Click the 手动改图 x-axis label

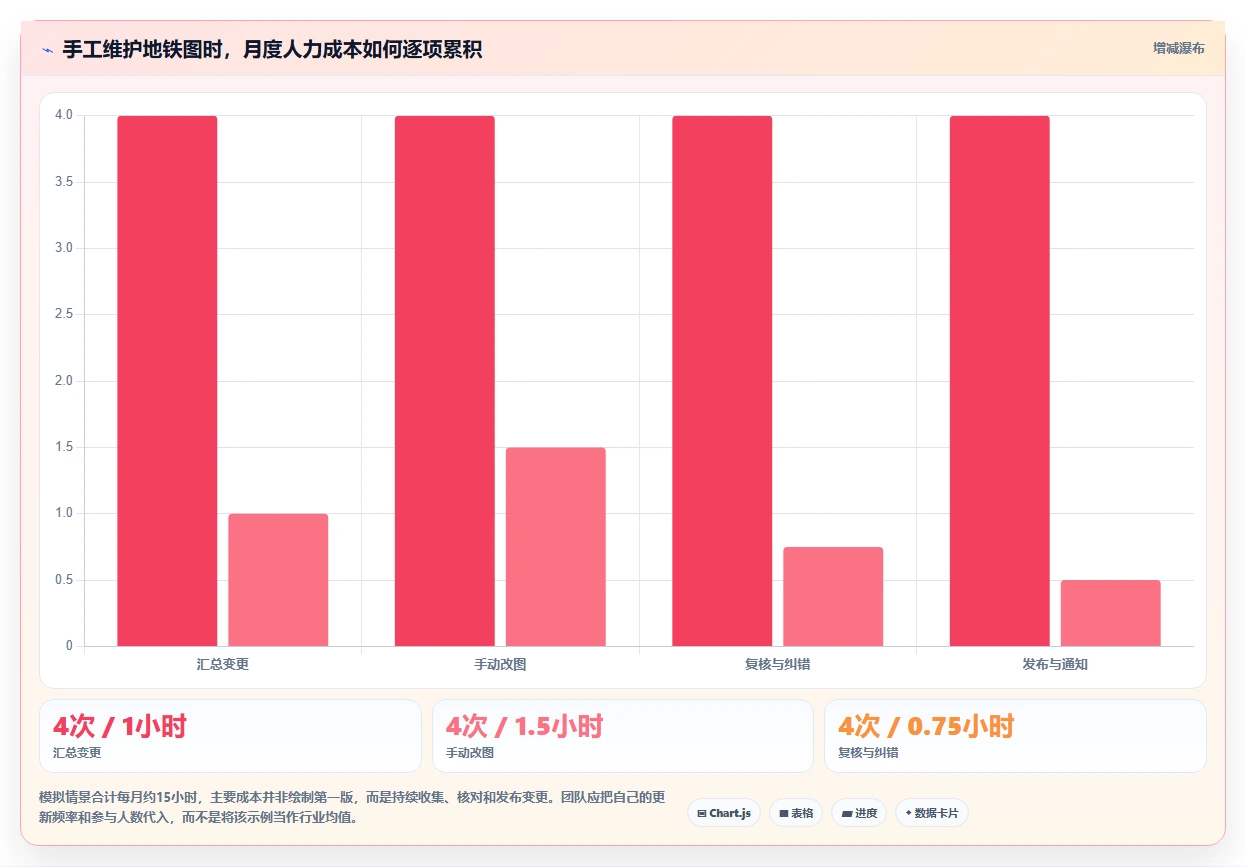(500, 664)
